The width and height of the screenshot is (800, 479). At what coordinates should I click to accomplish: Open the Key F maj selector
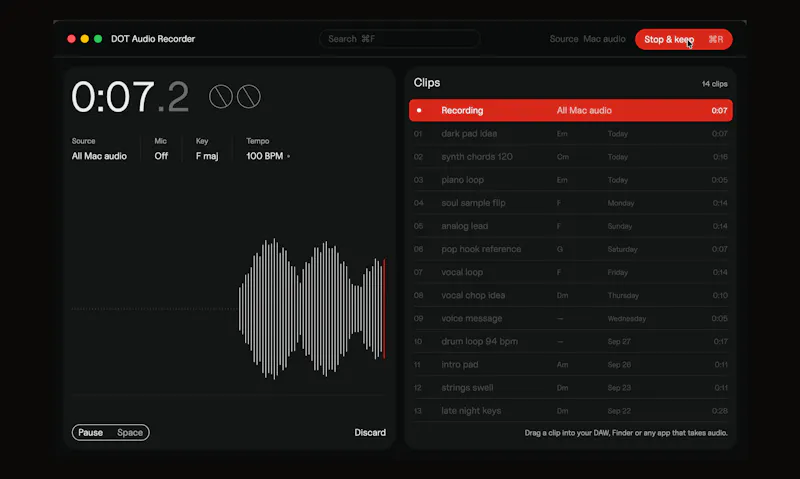point(207,149)
